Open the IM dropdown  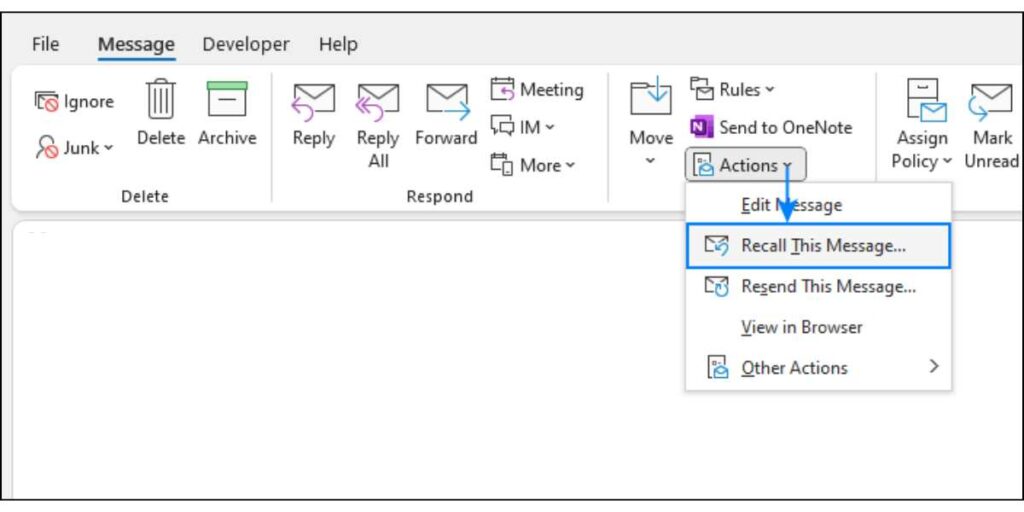click(522, 127)
